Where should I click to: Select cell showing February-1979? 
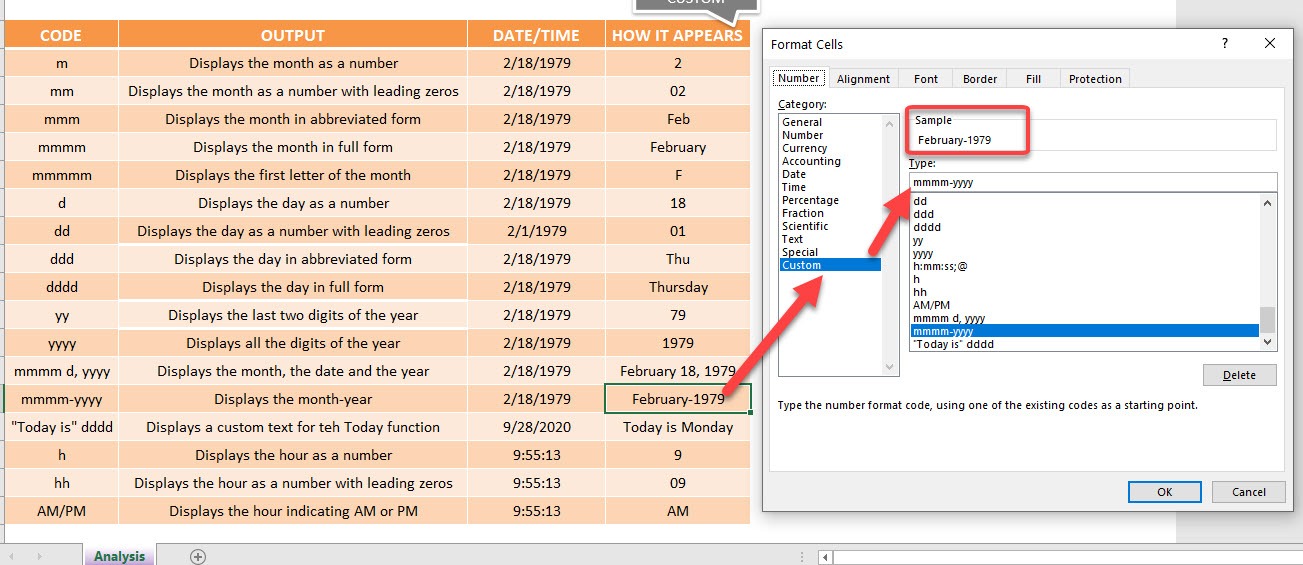[x=678, y=399]
